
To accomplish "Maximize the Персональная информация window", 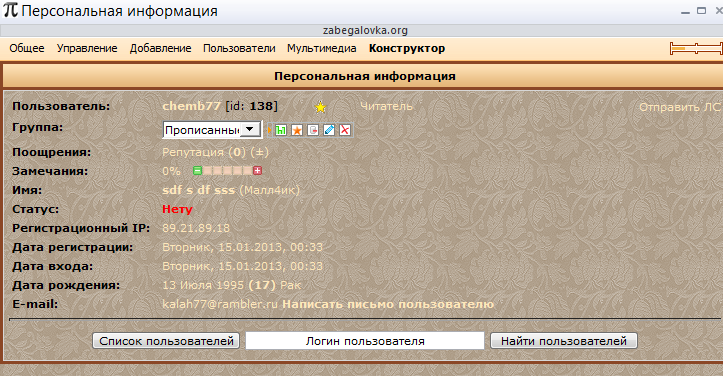I will point(701,11).
